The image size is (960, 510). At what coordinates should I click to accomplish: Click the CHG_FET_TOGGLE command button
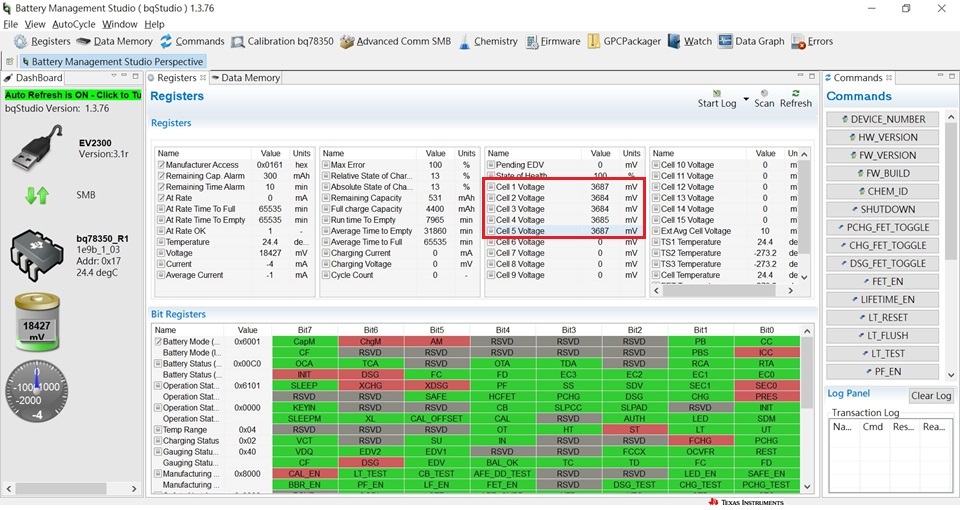pyautogui.click(x=882, y=246)
